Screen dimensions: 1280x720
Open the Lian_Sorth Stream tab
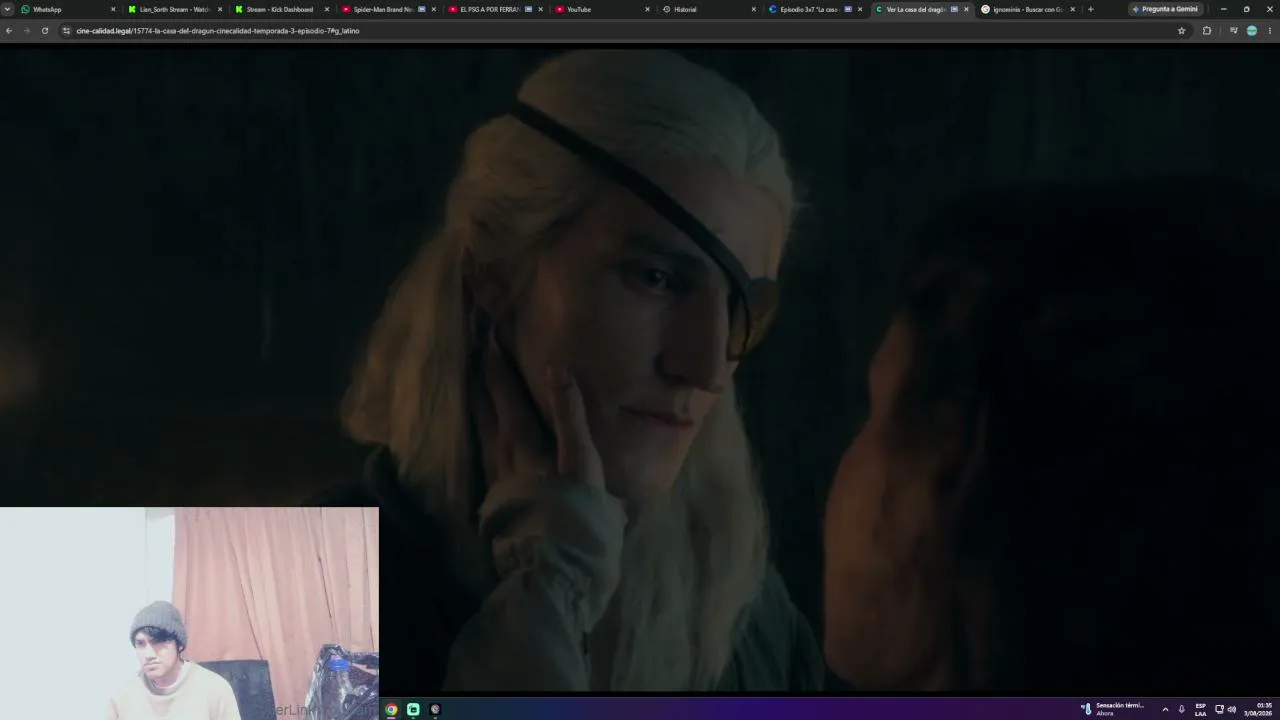[x=174, y=9]
